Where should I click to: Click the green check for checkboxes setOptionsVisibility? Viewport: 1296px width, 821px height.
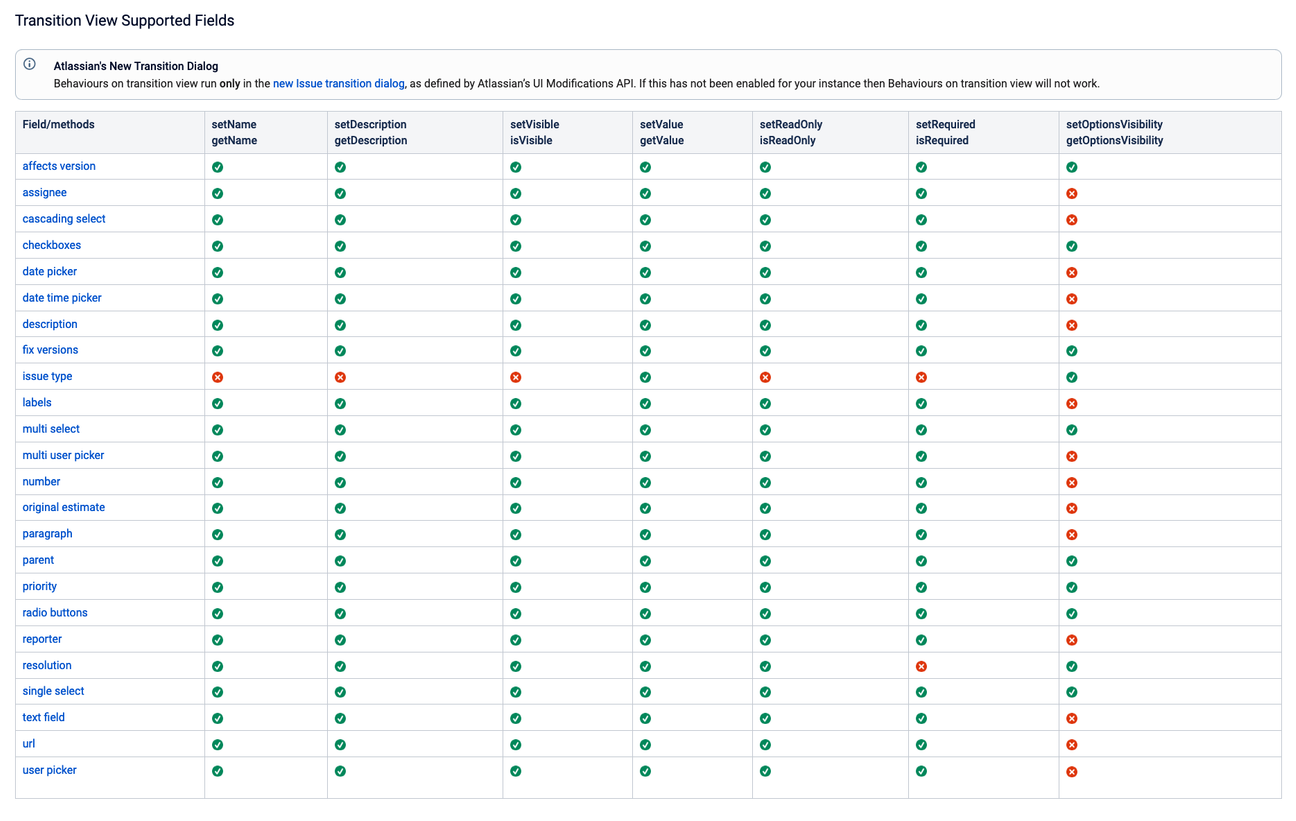(1072, 246)
